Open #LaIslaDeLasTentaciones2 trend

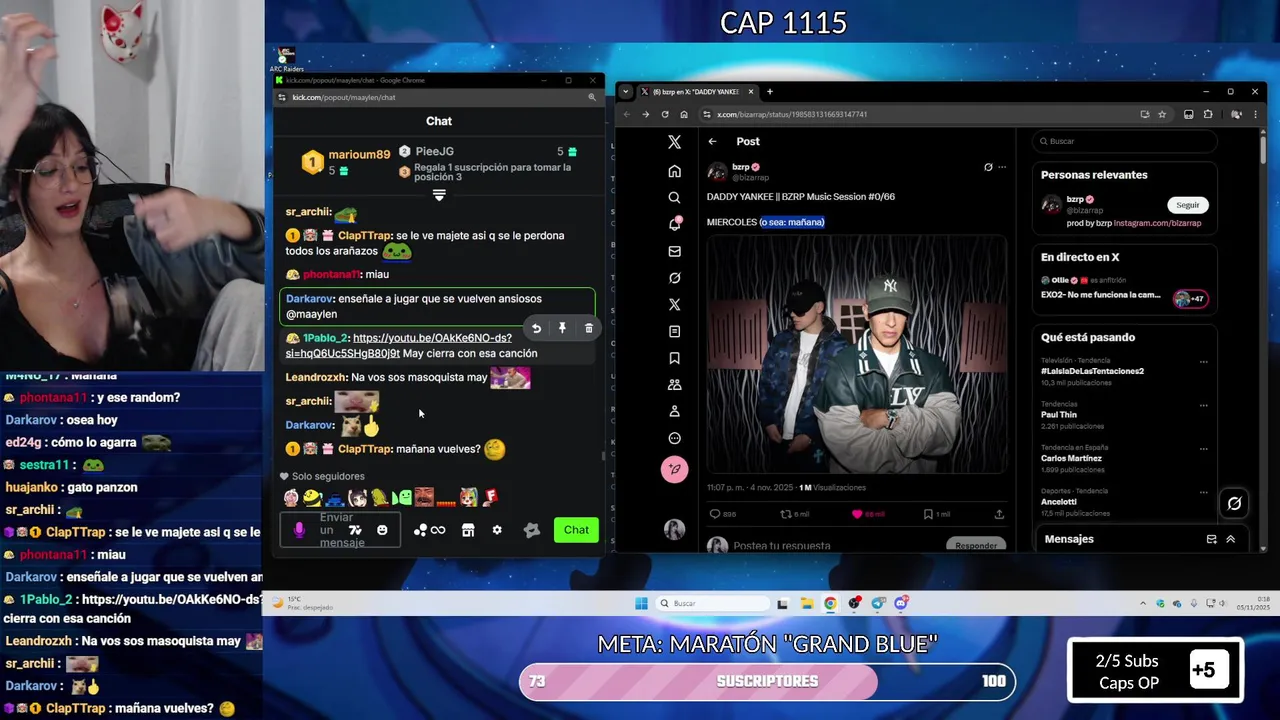[x=1092, y=371]
